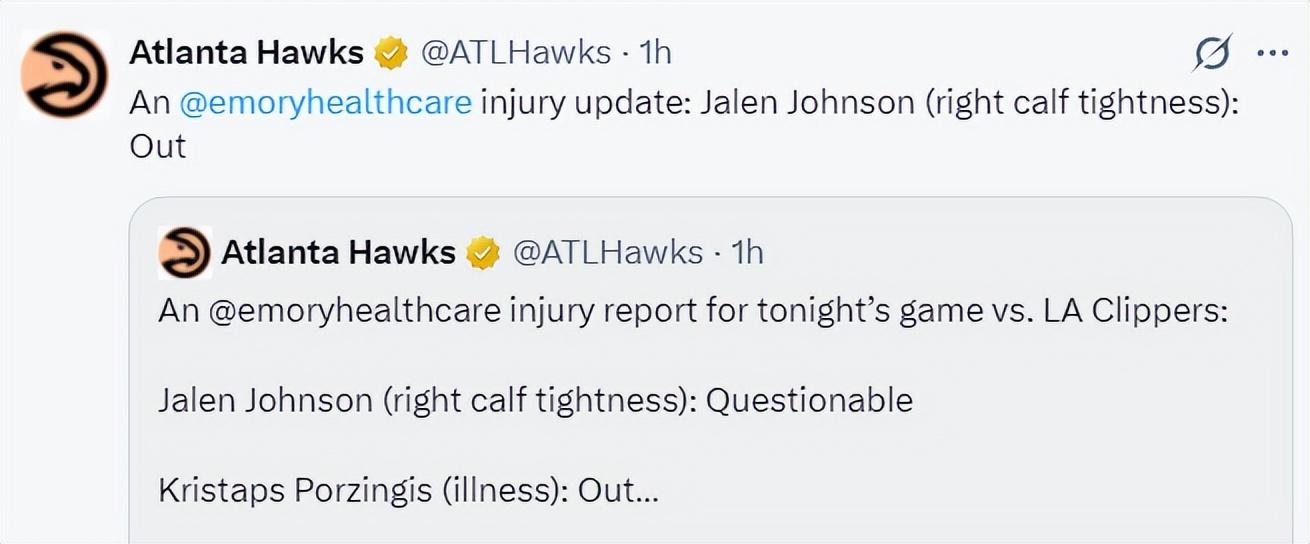
Task: Open the blue @emoryhealthcare mention link
Action: click(325, 102)
